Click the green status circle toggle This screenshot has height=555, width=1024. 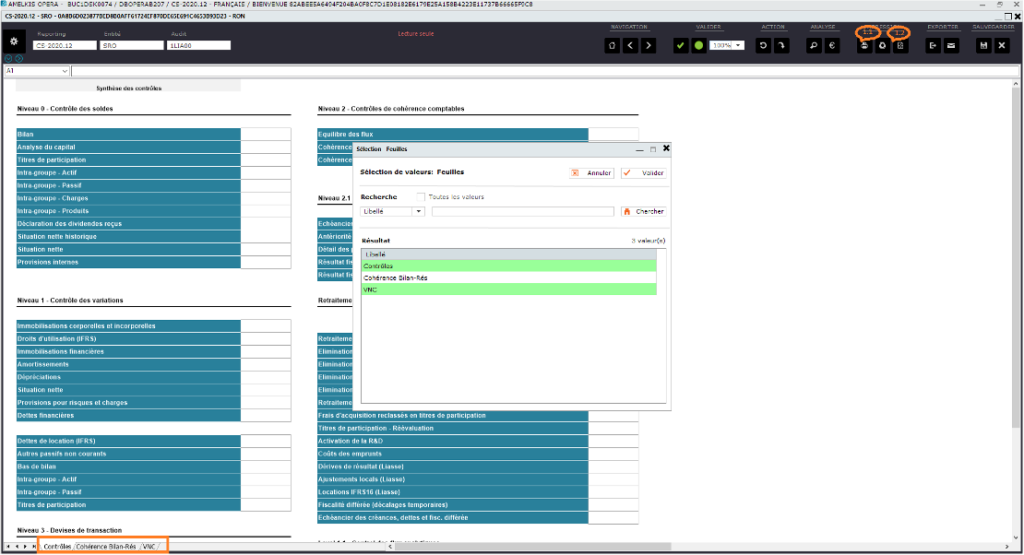[x=699, y=46]
